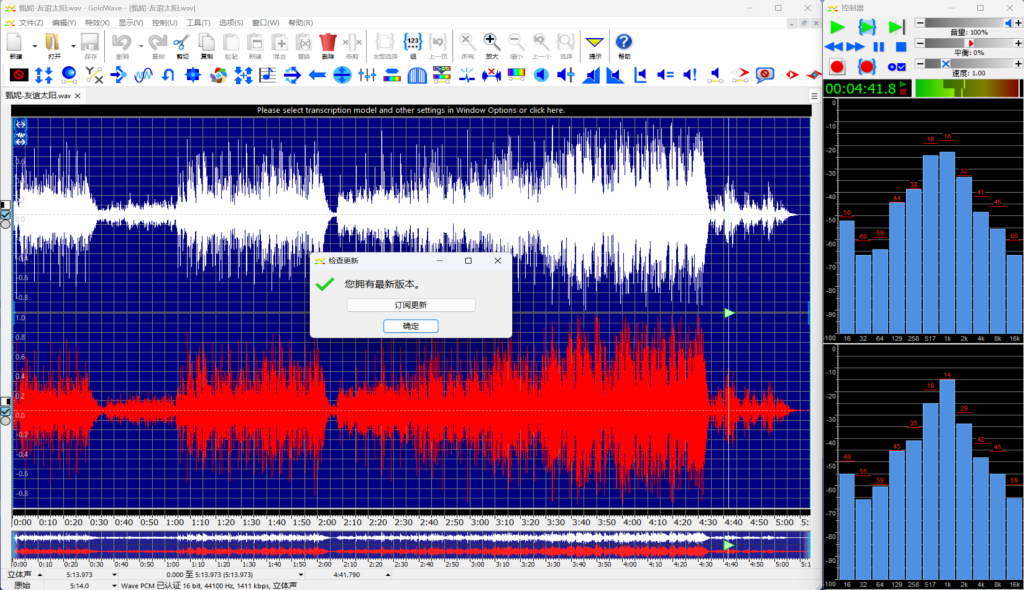The height and width of the screenshot is (590, 1024).
Task: Click the 订阅更新 subscribe updates button
Action: click(410, 305)
